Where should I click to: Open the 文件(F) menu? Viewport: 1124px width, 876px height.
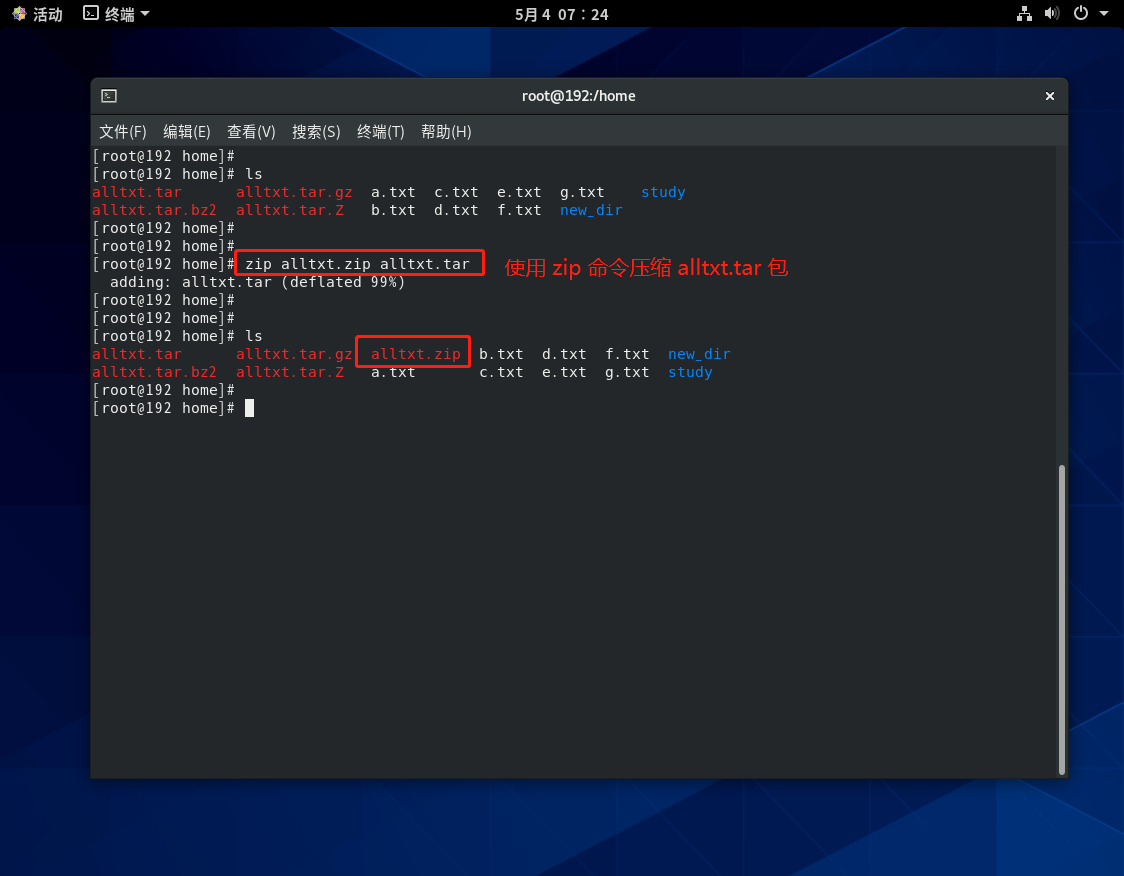coord(123,132)
